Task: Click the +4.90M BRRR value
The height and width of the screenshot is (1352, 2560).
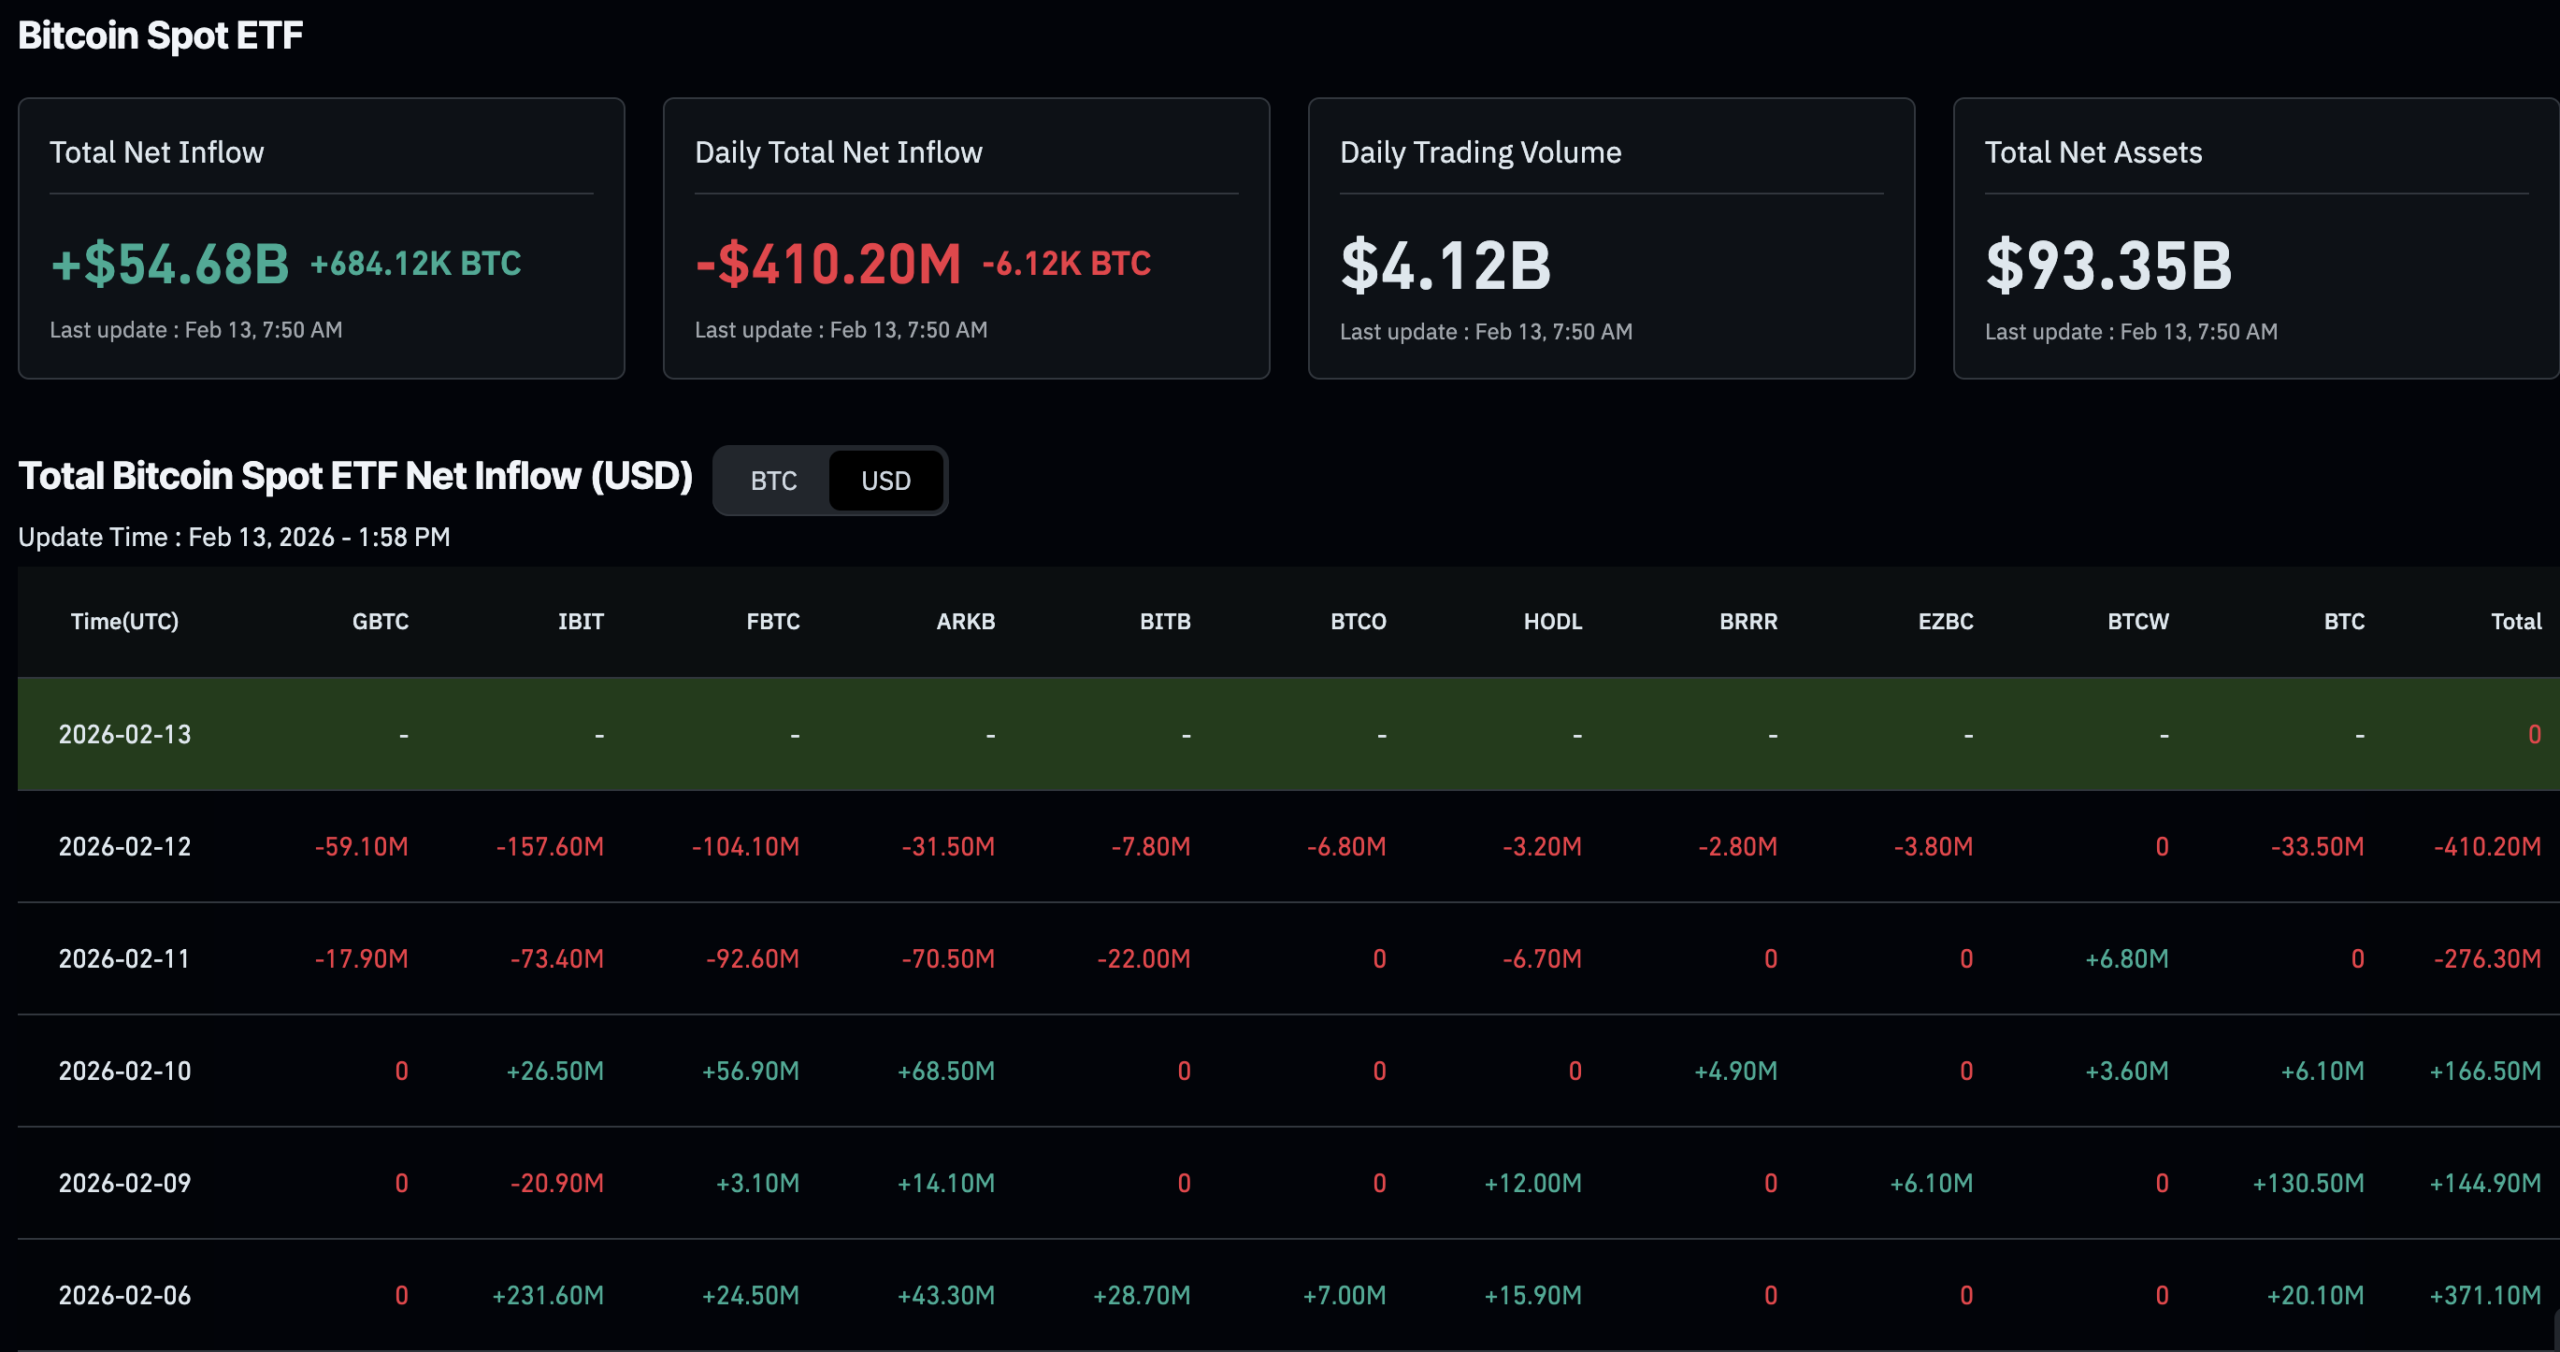Action: (1736, 1070)
